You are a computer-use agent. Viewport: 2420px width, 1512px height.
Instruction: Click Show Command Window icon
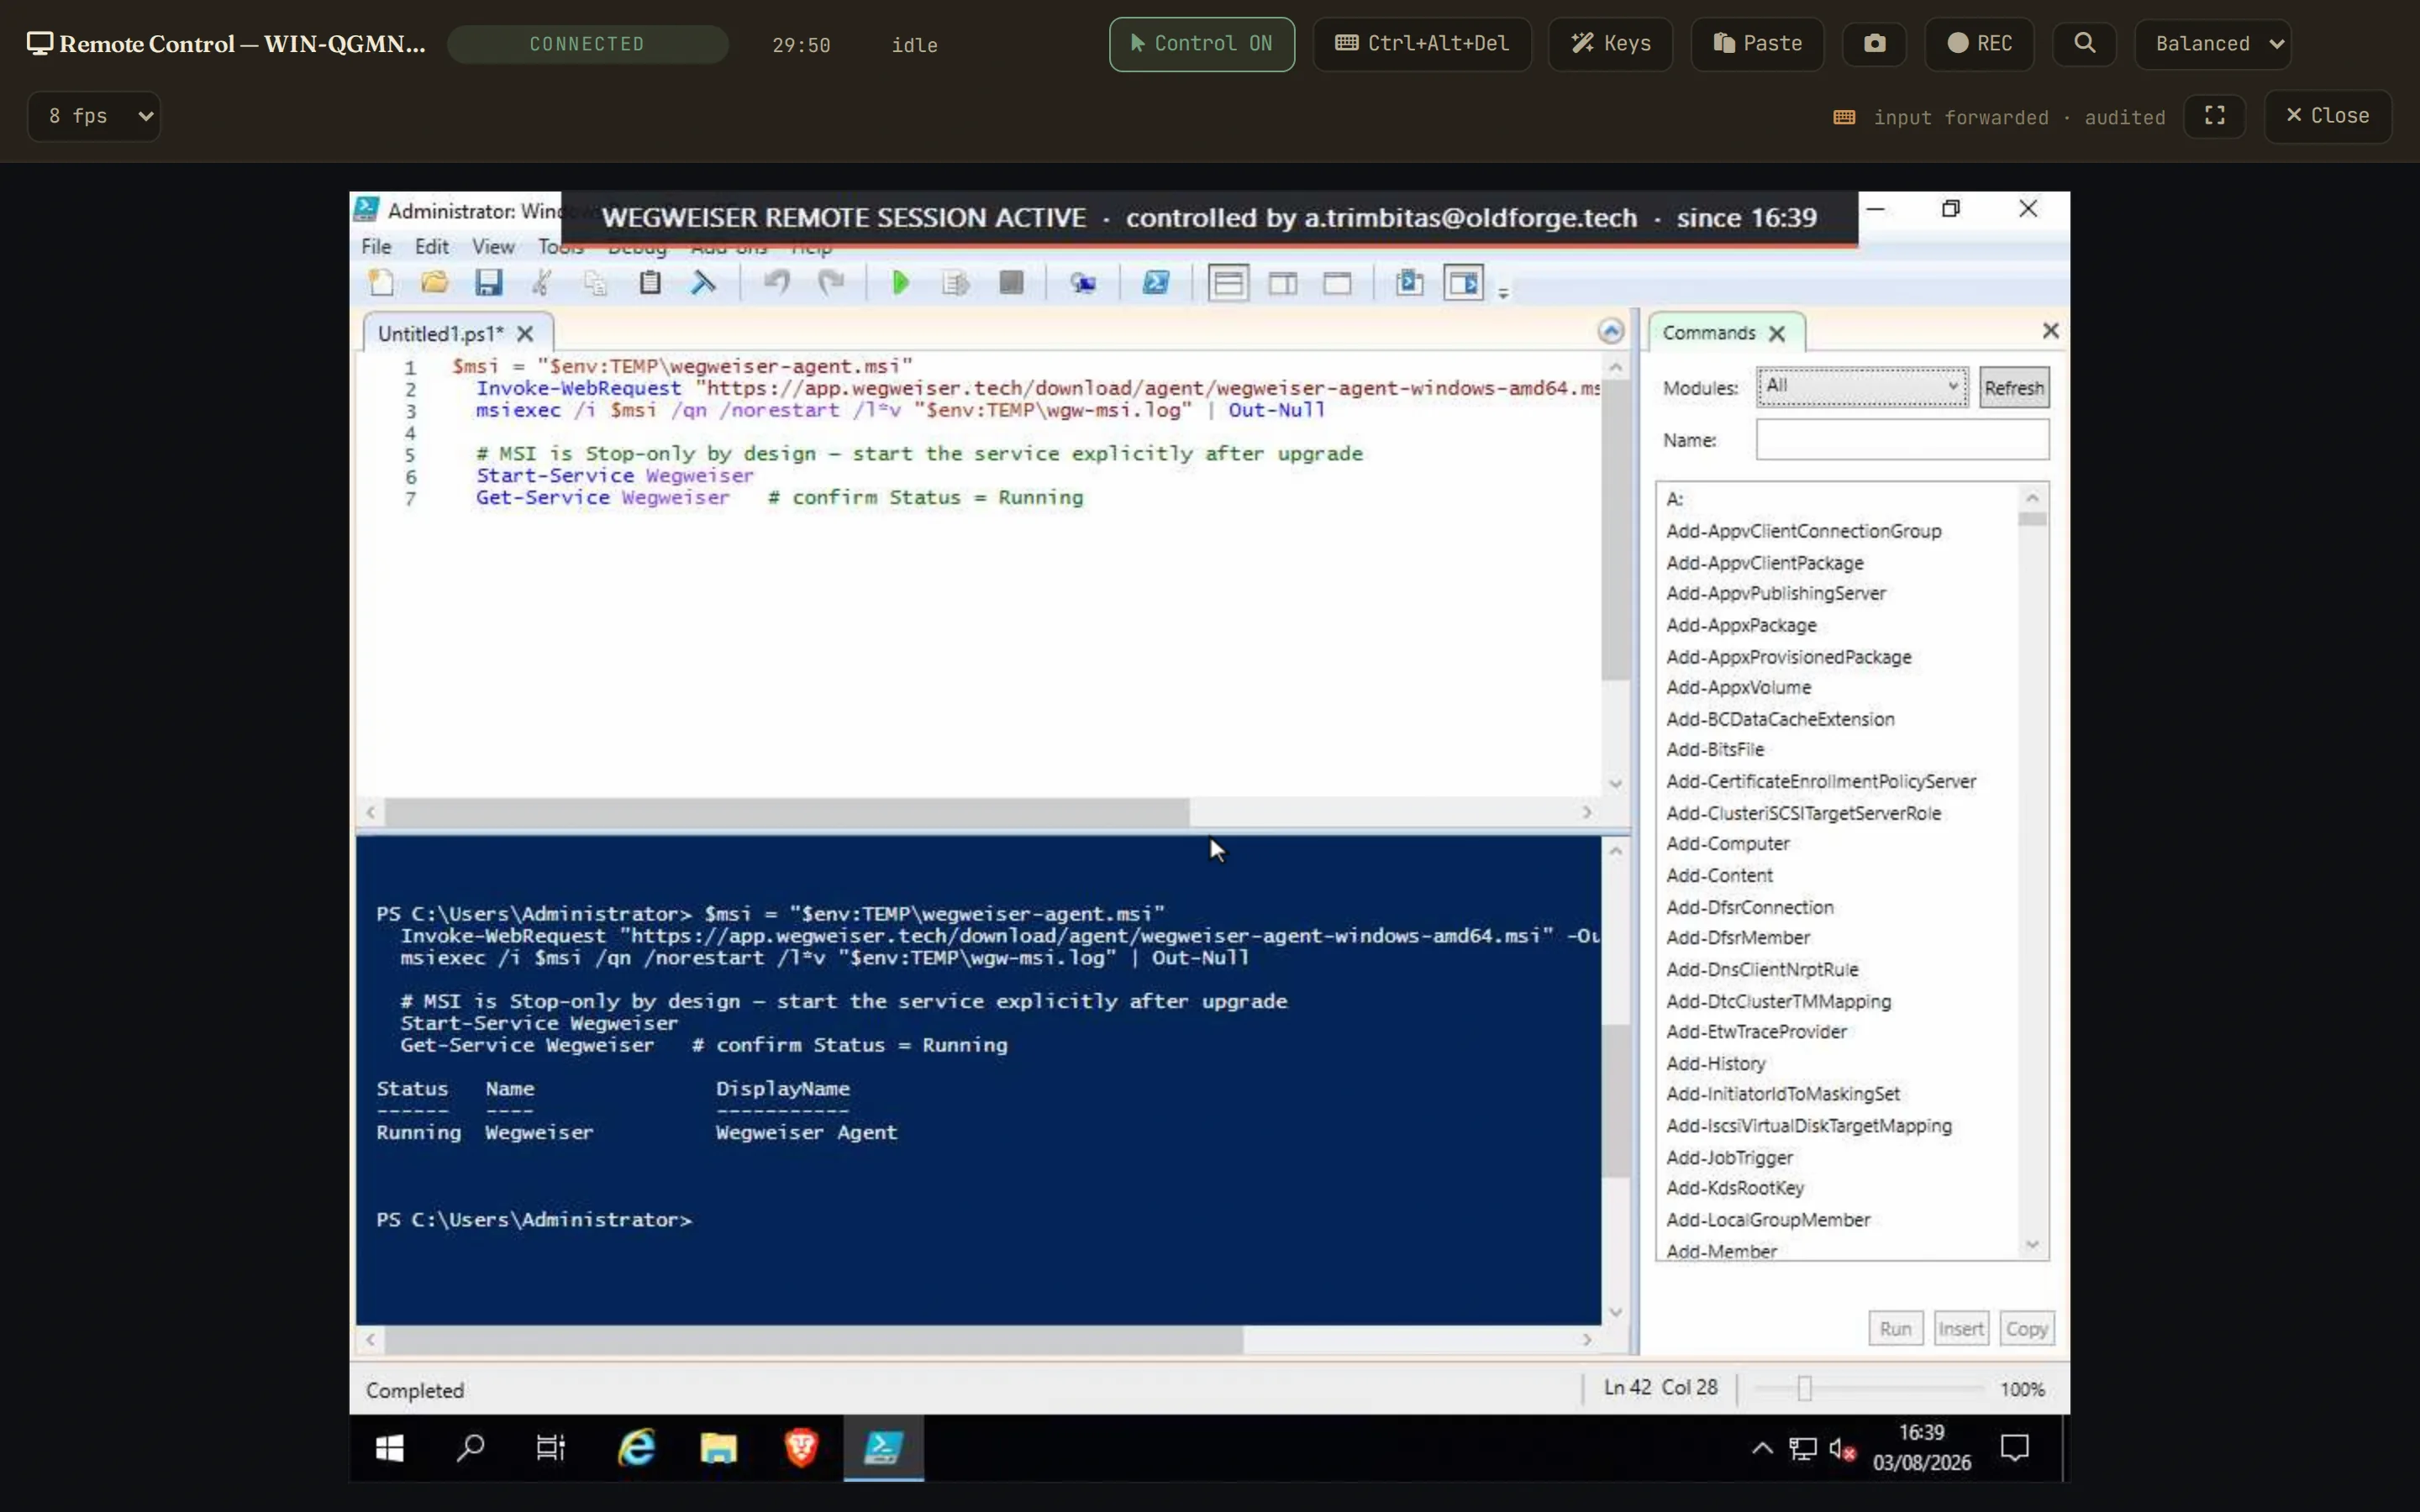pyautogui.click(x=1410, y=283)
